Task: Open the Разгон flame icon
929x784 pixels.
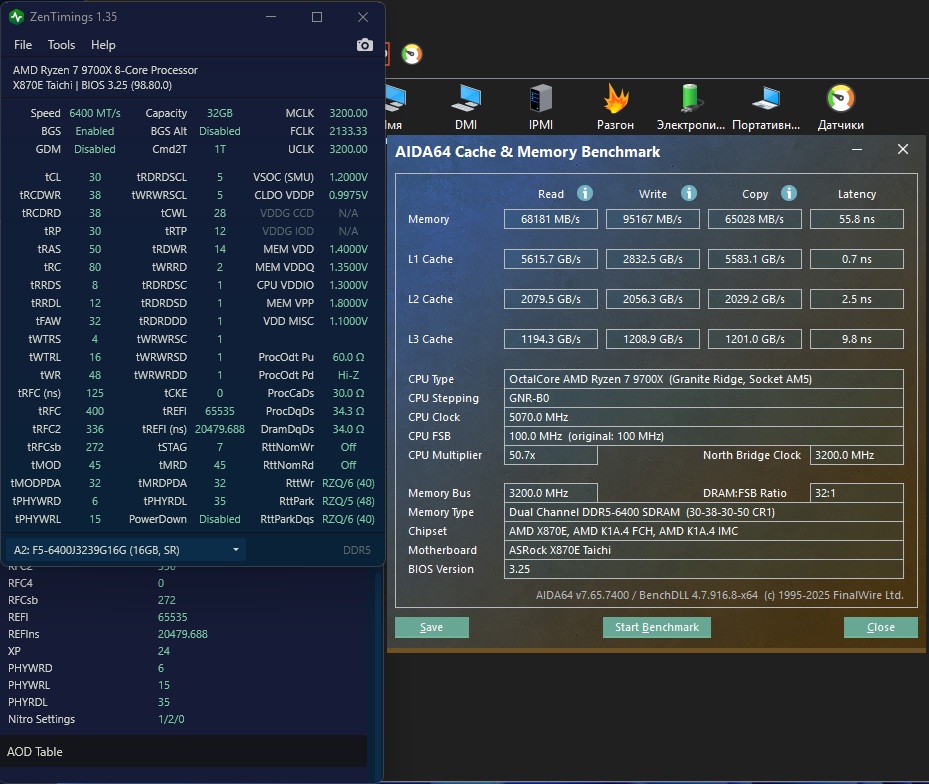Action: pos(615,107)
